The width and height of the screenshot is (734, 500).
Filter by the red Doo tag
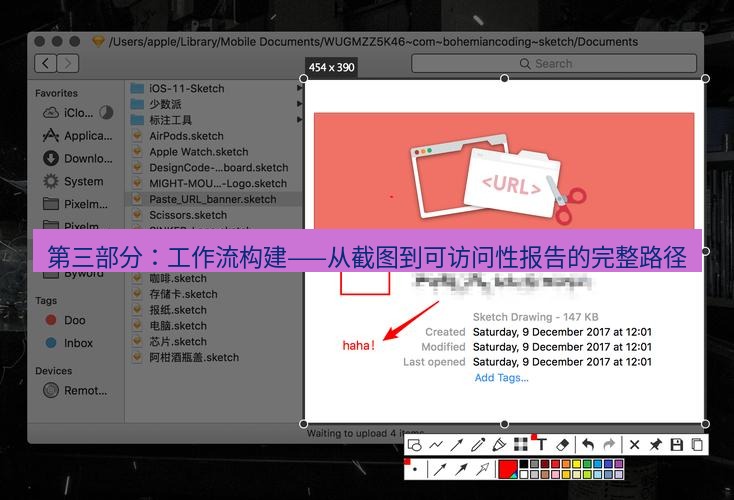[66, 320]
